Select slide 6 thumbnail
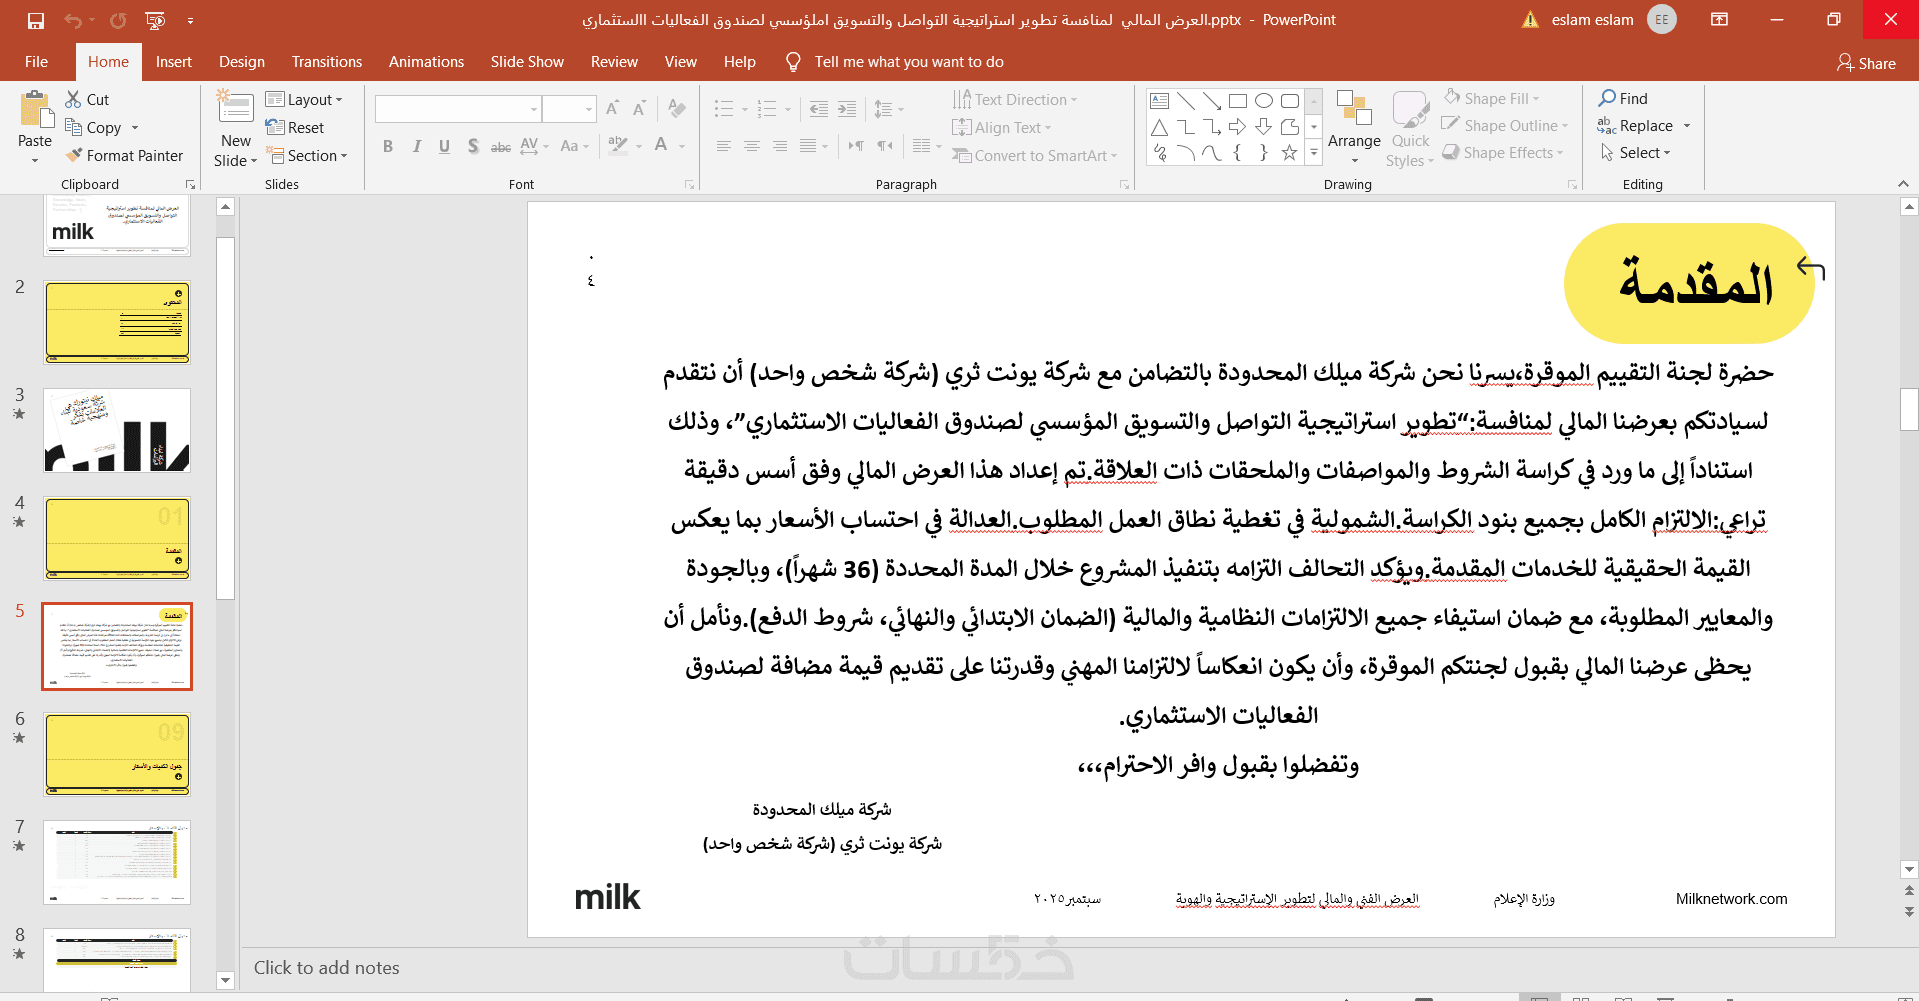The width and height of the screenshot is (1919, 1001). [117, 754]
